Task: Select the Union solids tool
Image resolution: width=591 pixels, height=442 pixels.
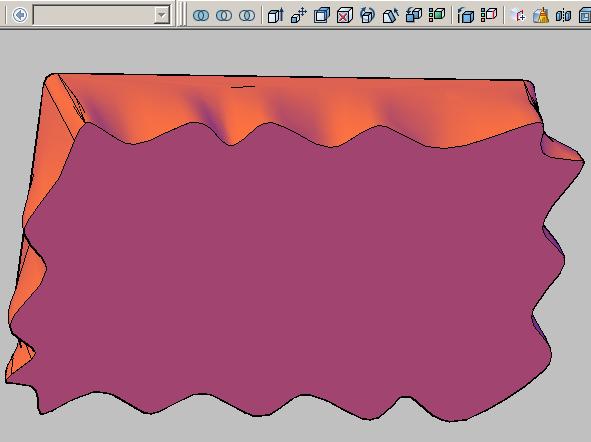Action: point(201,15)
